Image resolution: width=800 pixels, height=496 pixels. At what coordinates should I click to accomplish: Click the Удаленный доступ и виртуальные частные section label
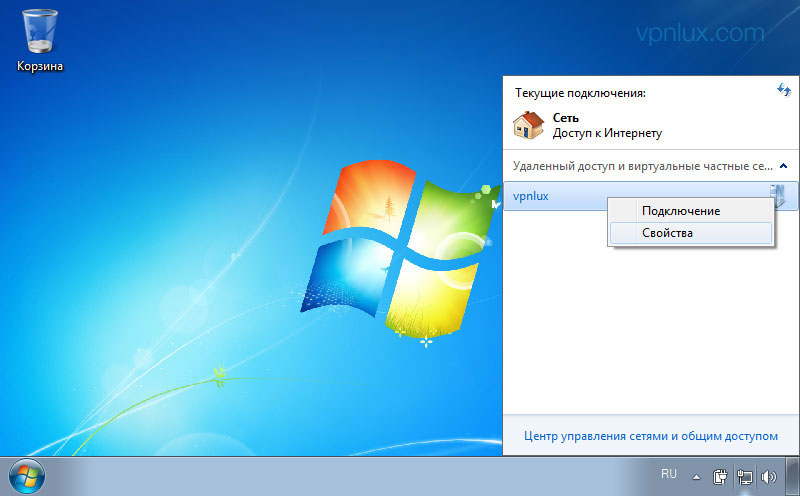click(643, 166)
